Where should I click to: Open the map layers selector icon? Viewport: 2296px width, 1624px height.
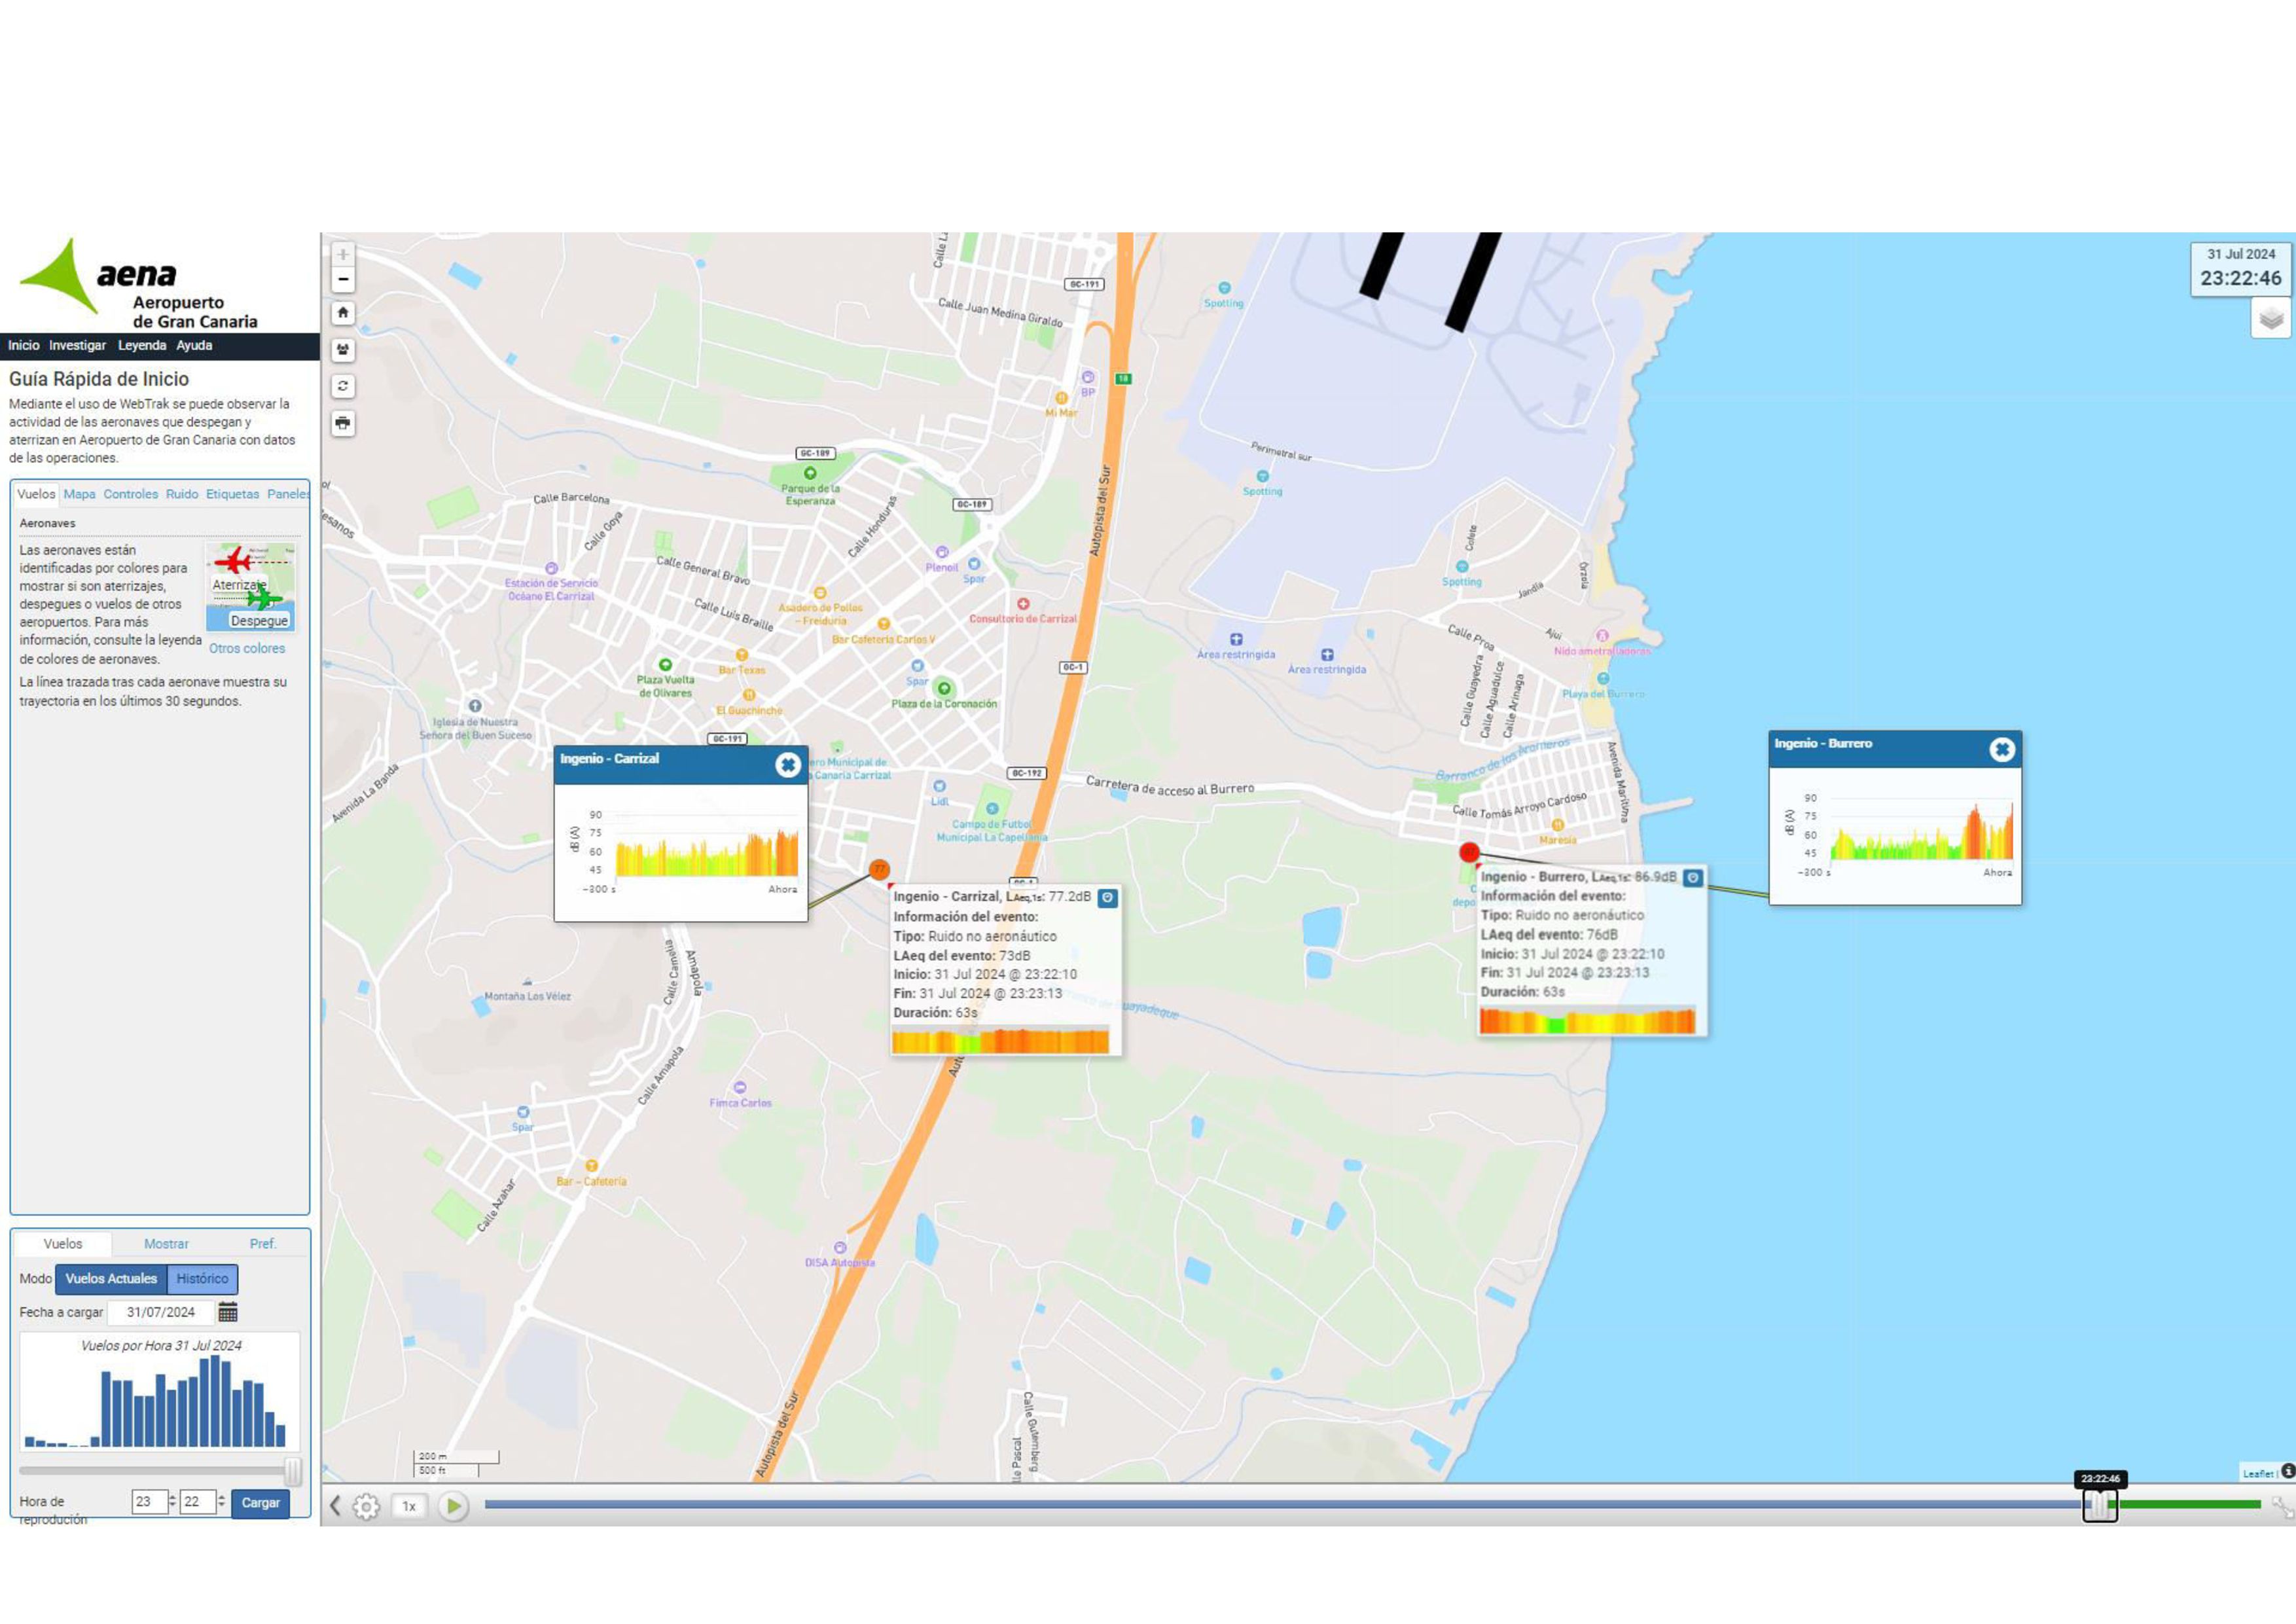click(x=2270, y=319)
